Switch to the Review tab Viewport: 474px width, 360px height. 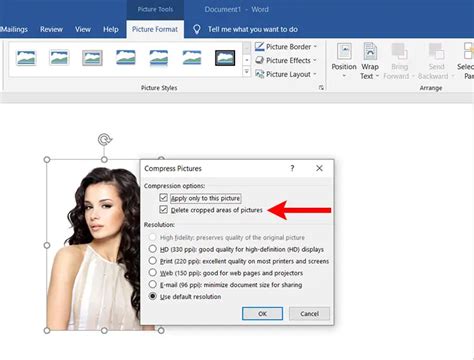click(51, 29)
